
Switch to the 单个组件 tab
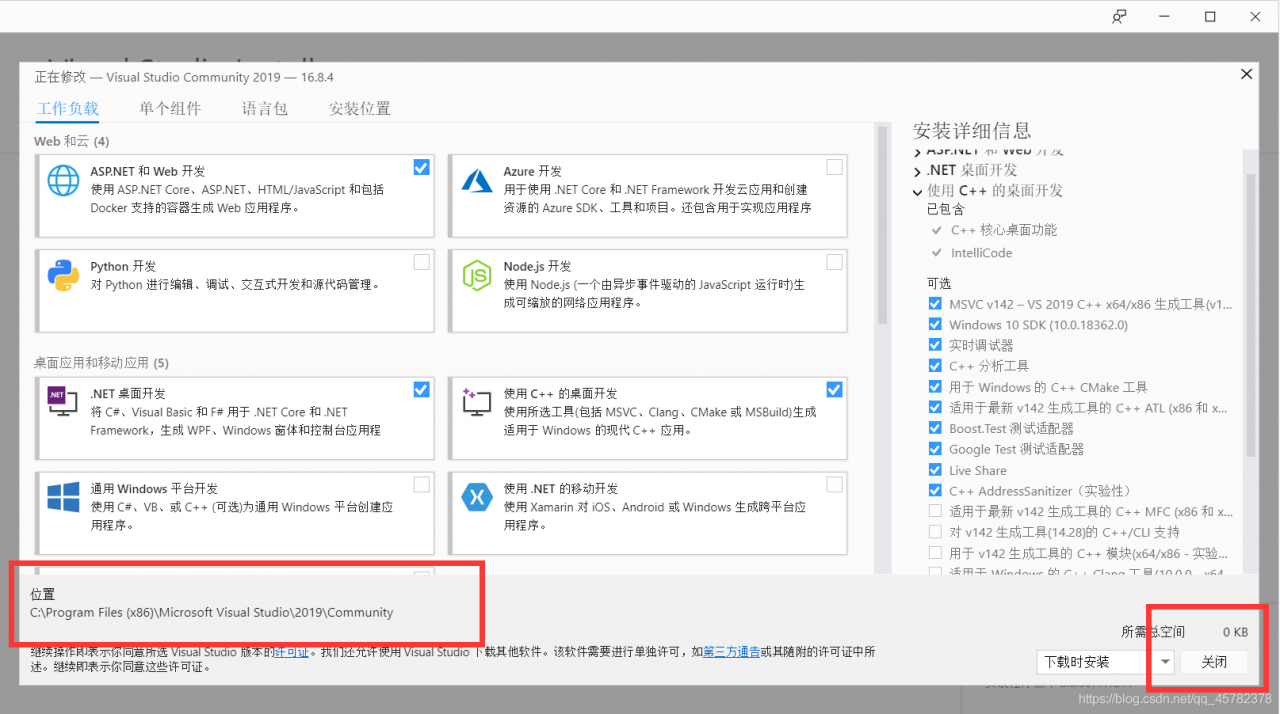170,108
